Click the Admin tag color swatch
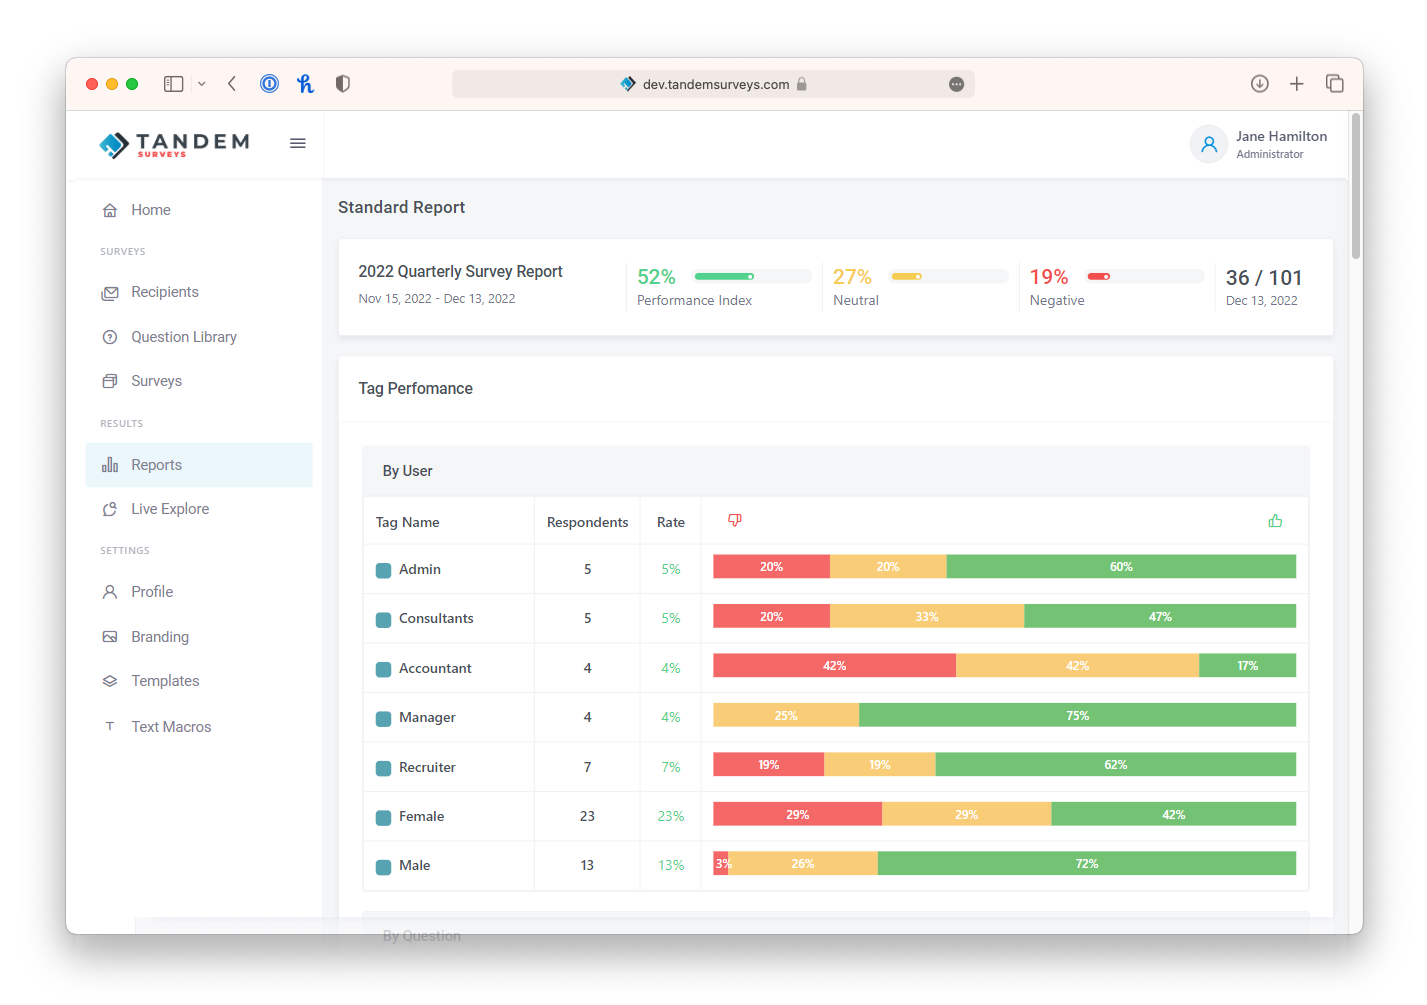 (383, 569)
